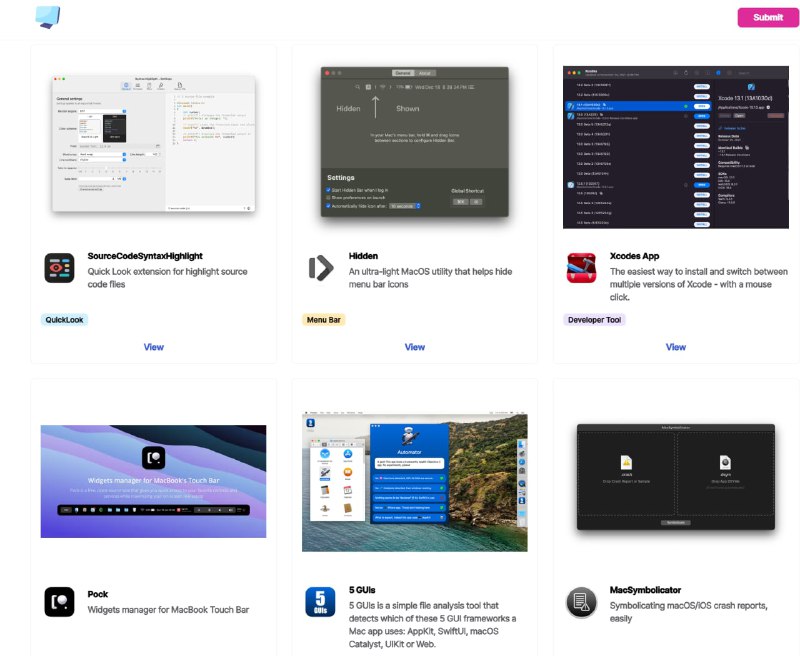Screen dimensions: 800x656
Task: Click "Symbolicating macOS/iOS crash reports" description
Action: click(688, 612)
